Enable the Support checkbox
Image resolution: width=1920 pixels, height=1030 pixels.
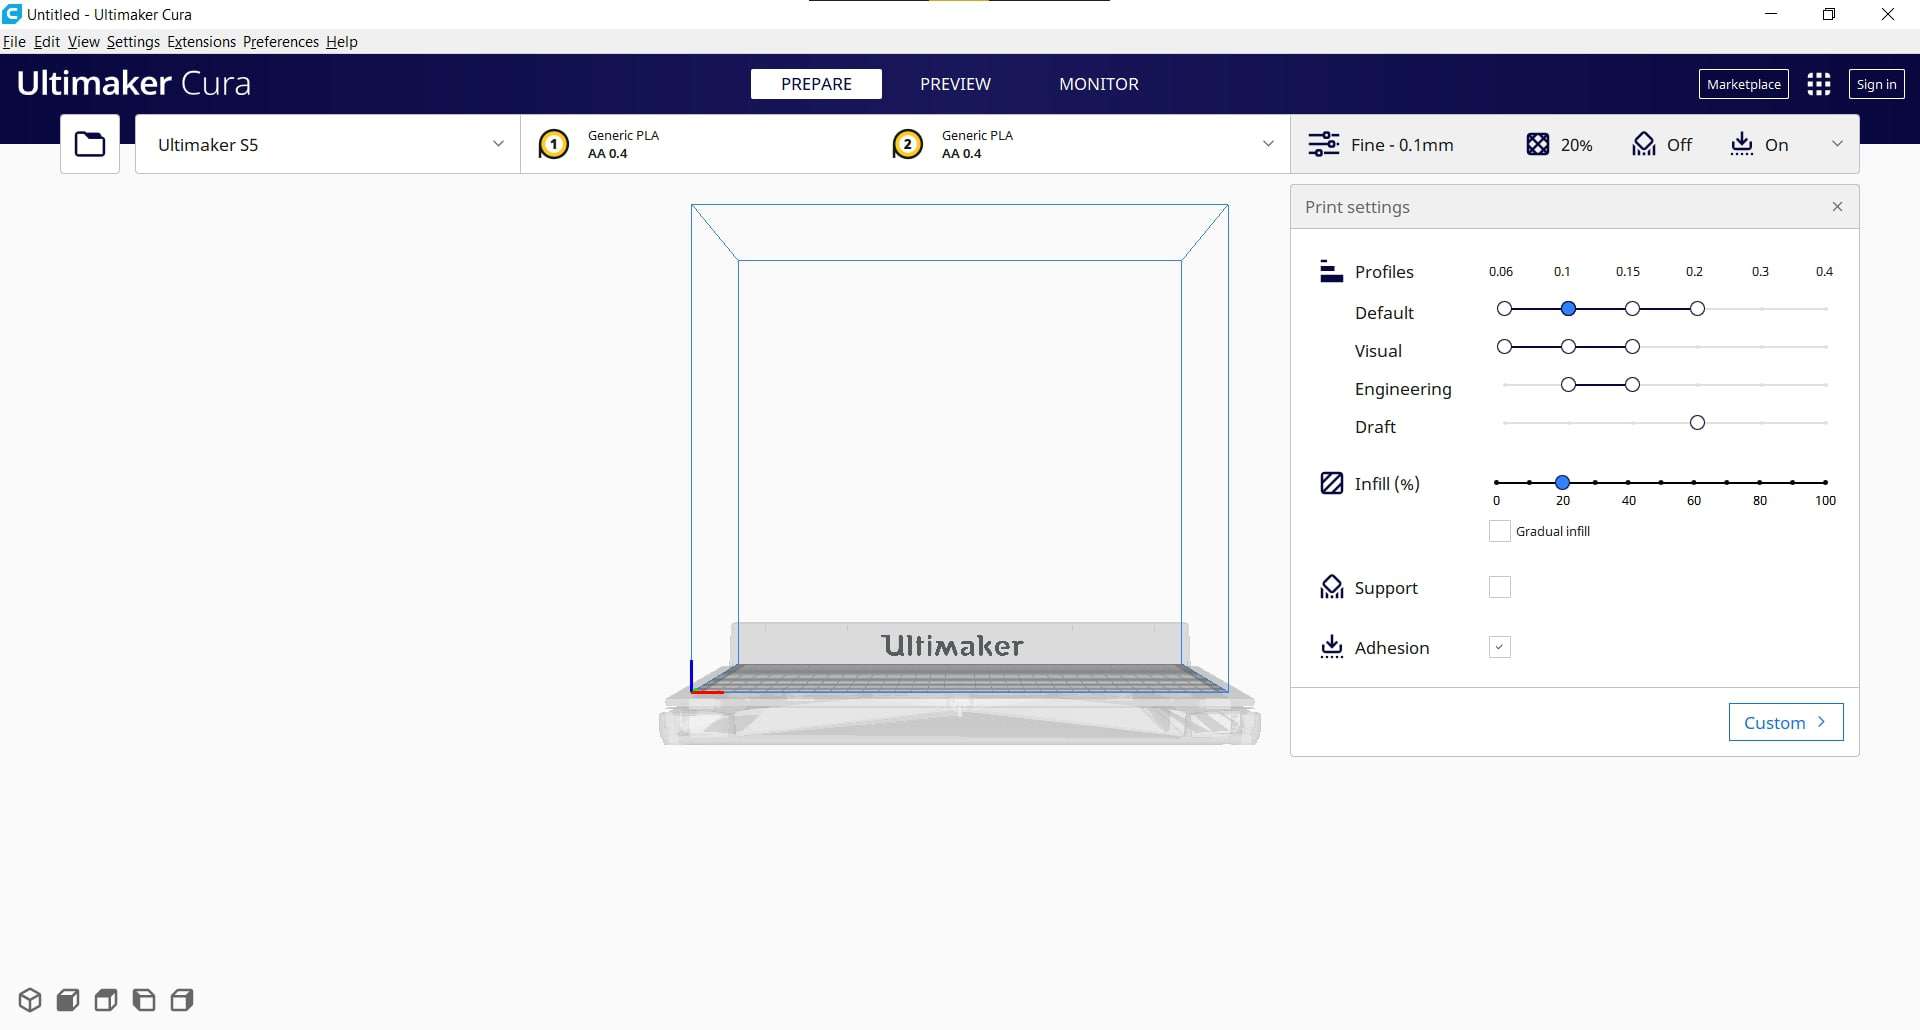[1499, 587]
